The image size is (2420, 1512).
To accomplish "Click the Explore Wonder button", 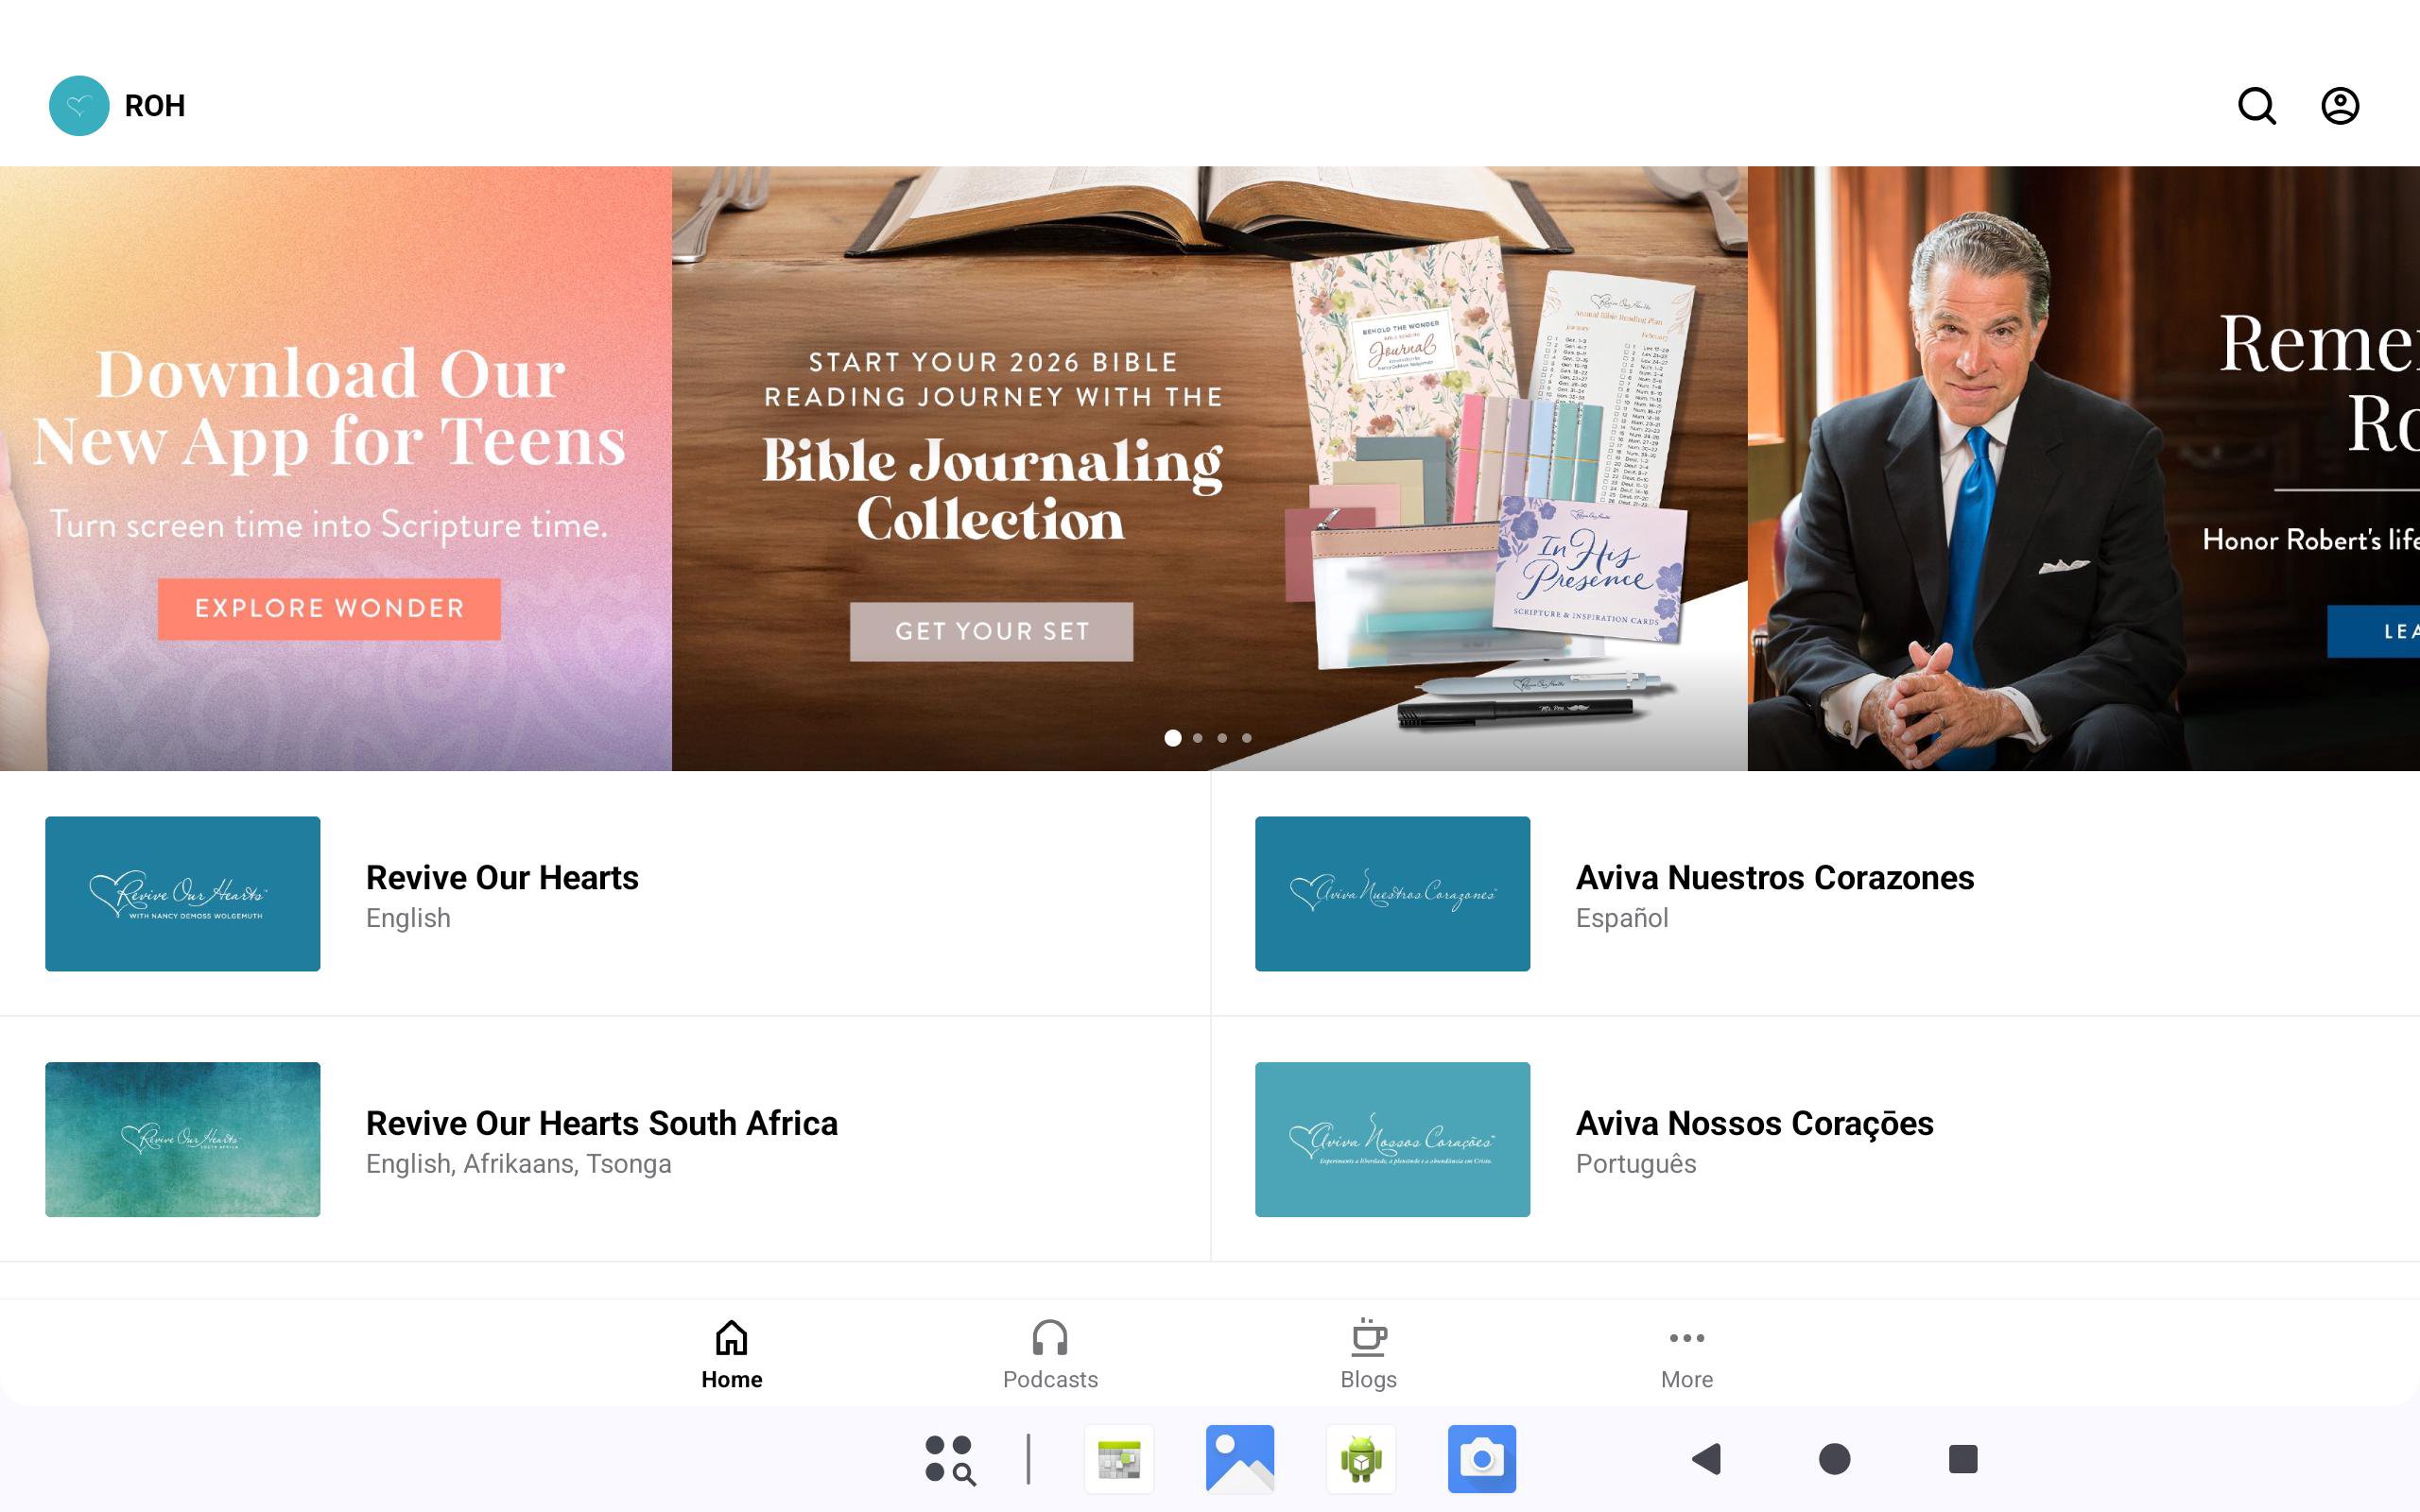I will click(x=329, y=608).
